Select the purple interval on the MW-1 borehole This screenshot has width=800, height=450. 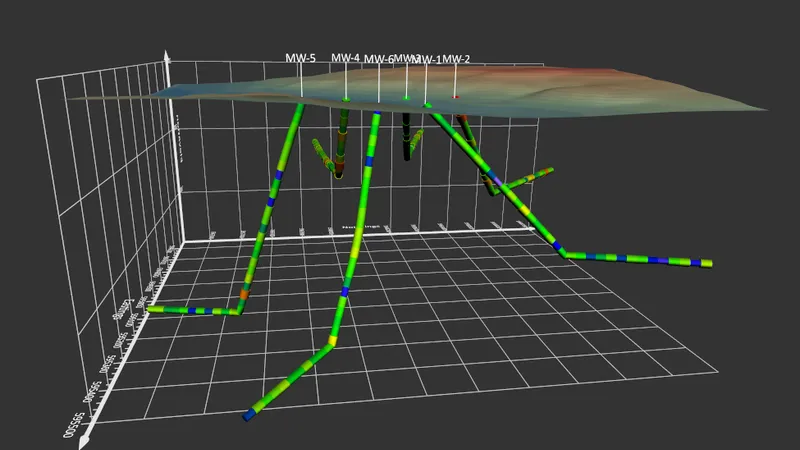click(x=497, y=182)
